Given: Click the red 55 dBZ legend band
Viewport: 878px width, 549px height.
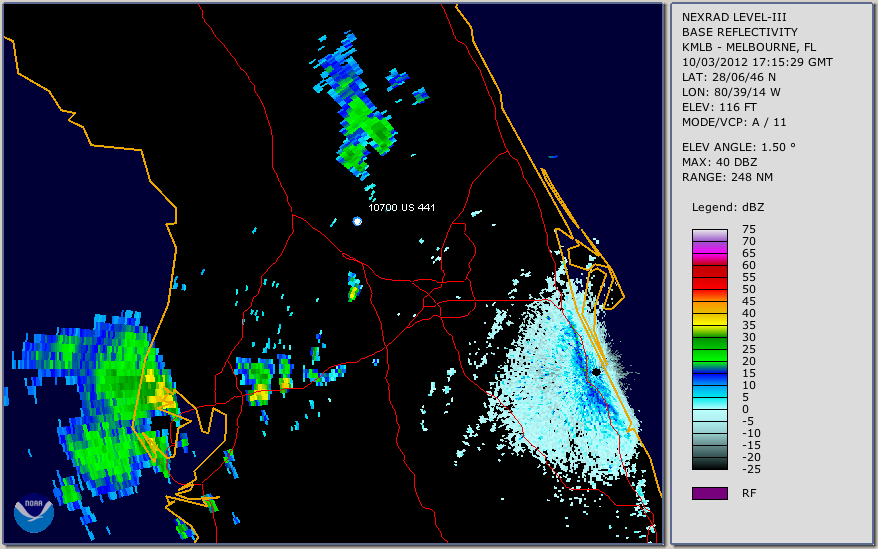Looking at the screenshot, I should click(x=709, y=271).
